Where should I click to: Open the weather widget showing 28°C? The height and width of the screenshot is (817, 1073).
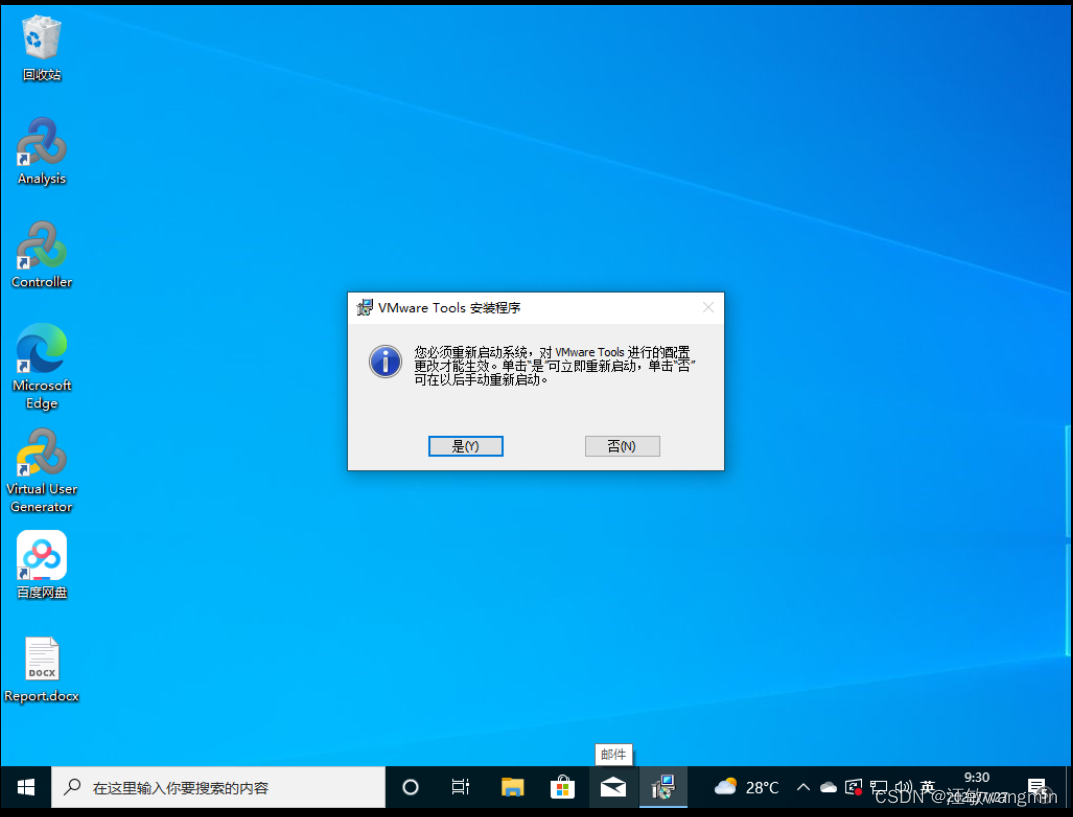coord(747,788)
